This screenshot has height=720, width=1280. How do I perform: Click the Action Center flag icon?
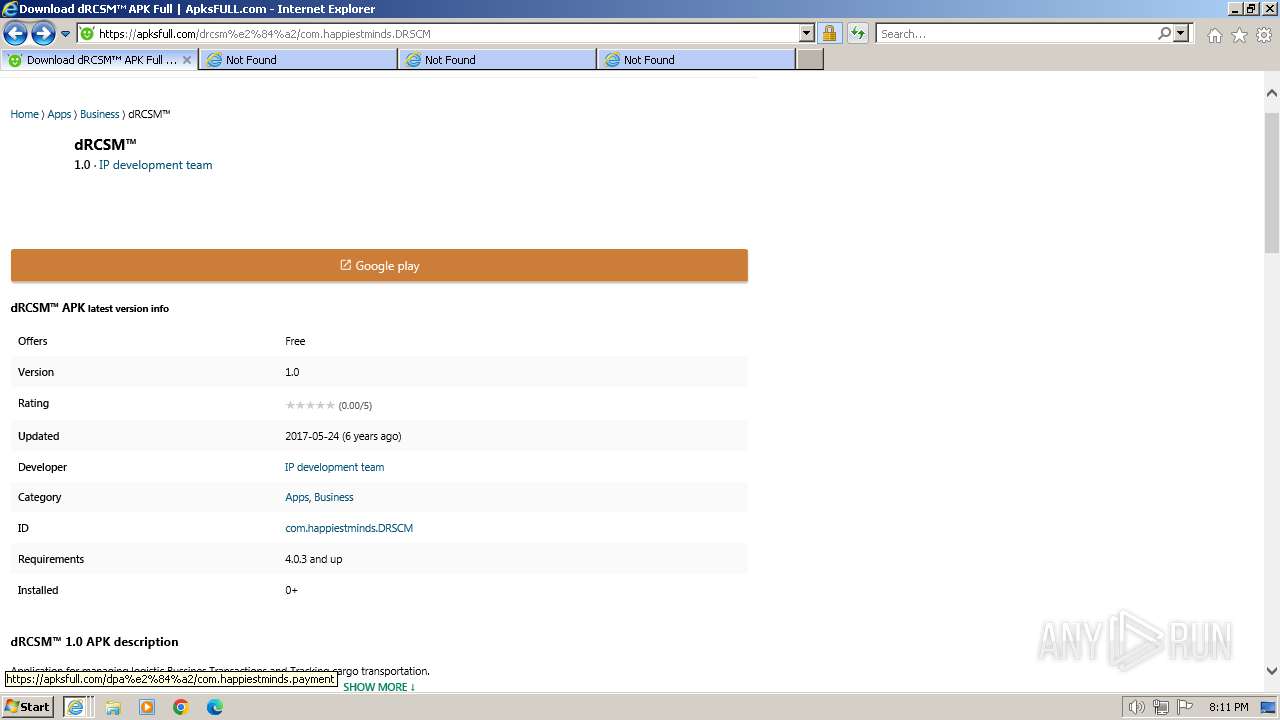[1185, 708]
